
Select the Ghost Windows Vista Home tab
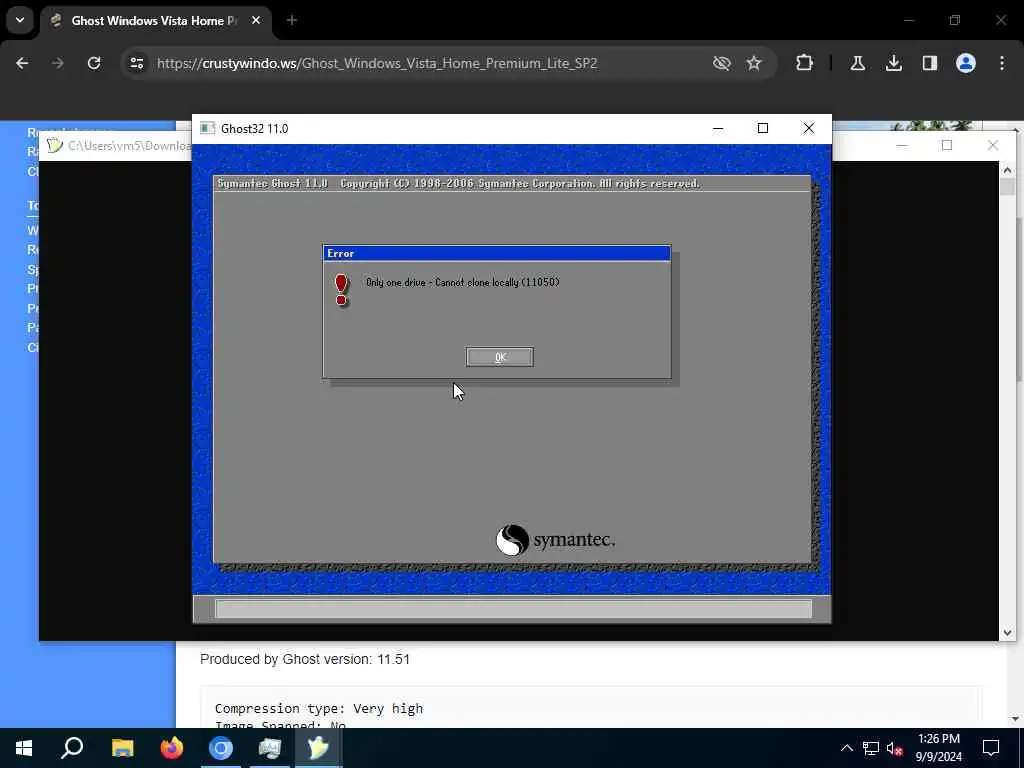pyautogui.click(x=153, y=21)
